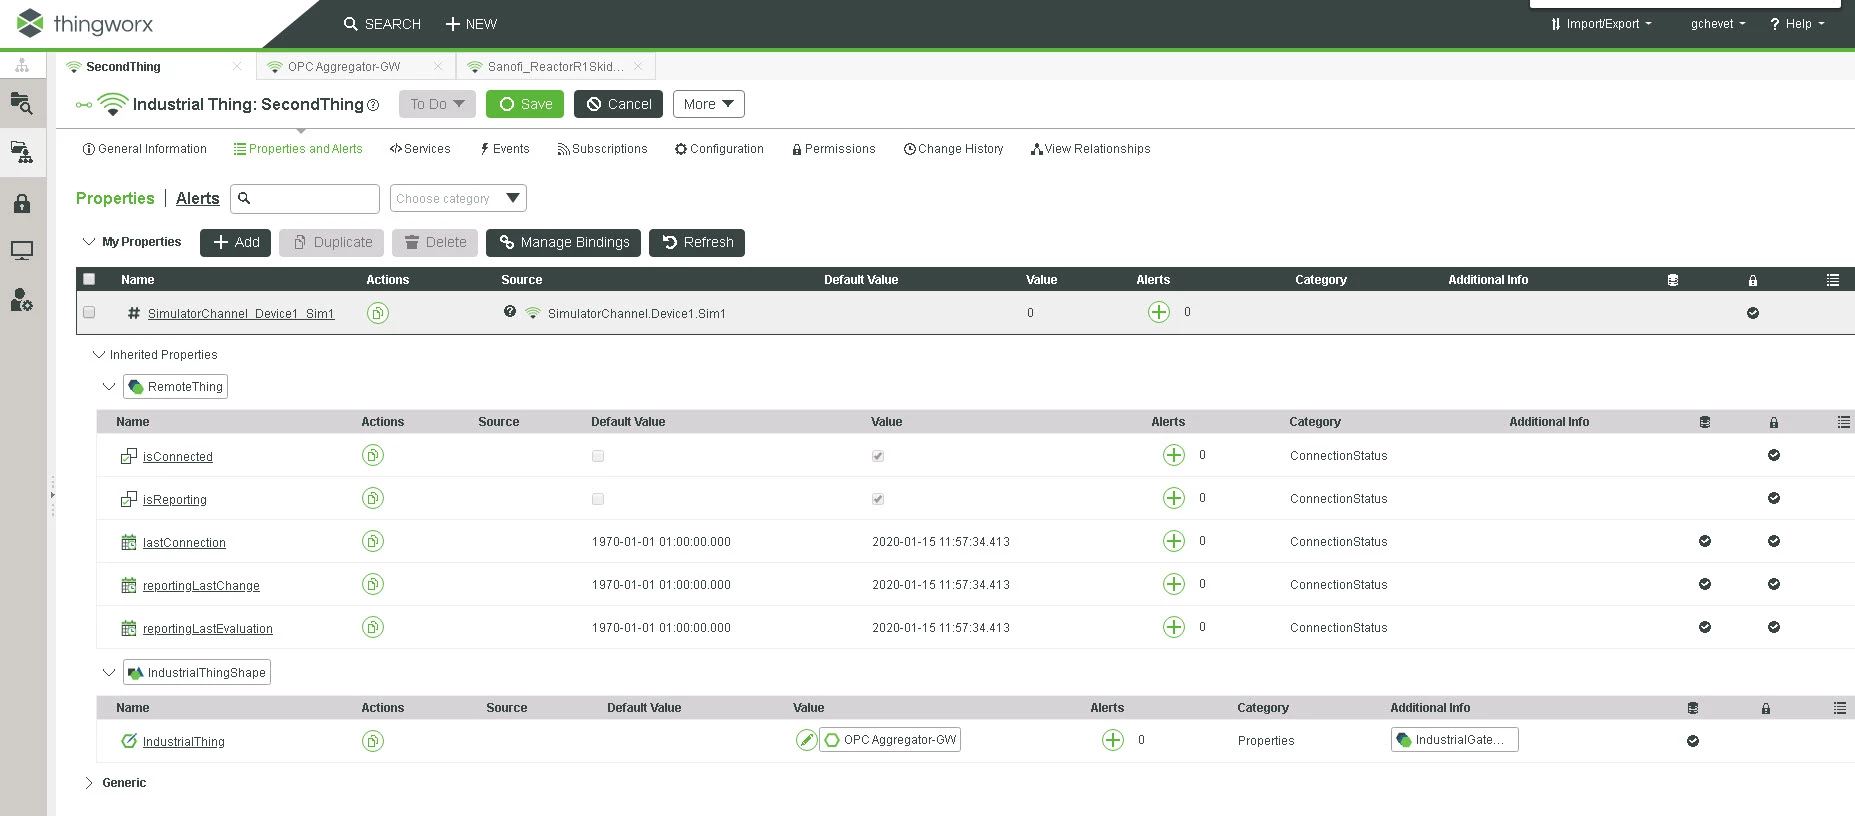
Task: Open the Subscriptions tab
Action: tap(603, 149)
